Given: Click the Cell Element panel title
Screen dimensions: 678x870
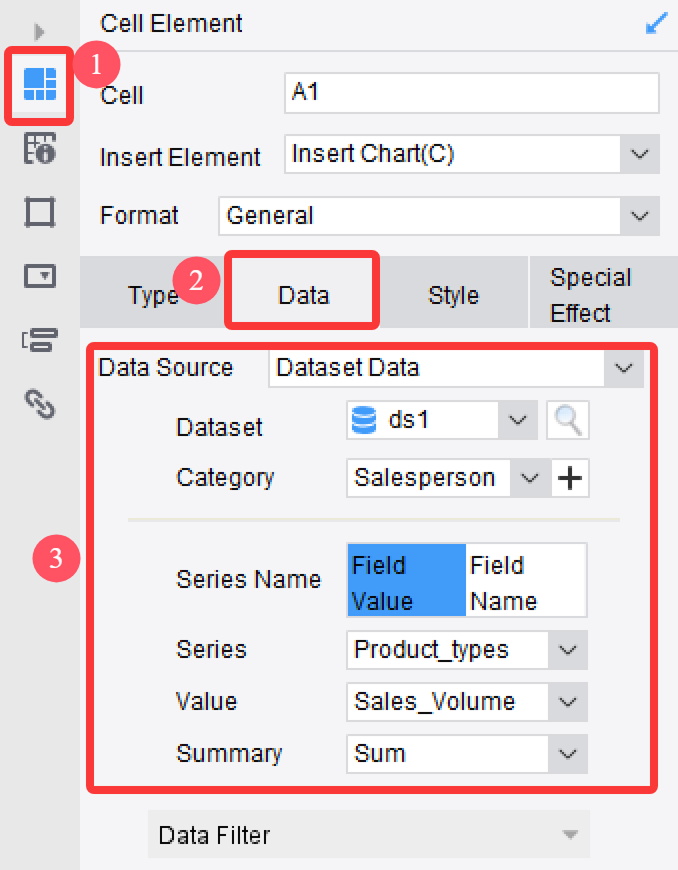Looking at the screenshot, I should click(171, 24).
